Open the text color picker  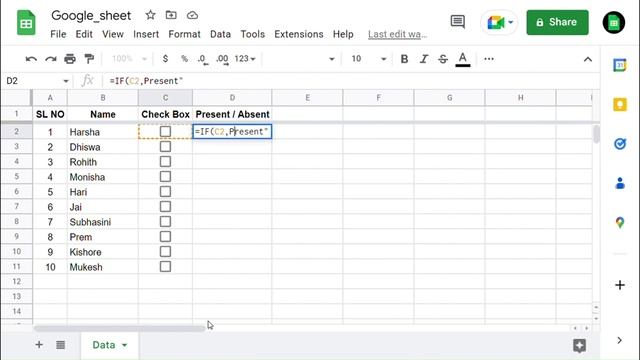462,60
